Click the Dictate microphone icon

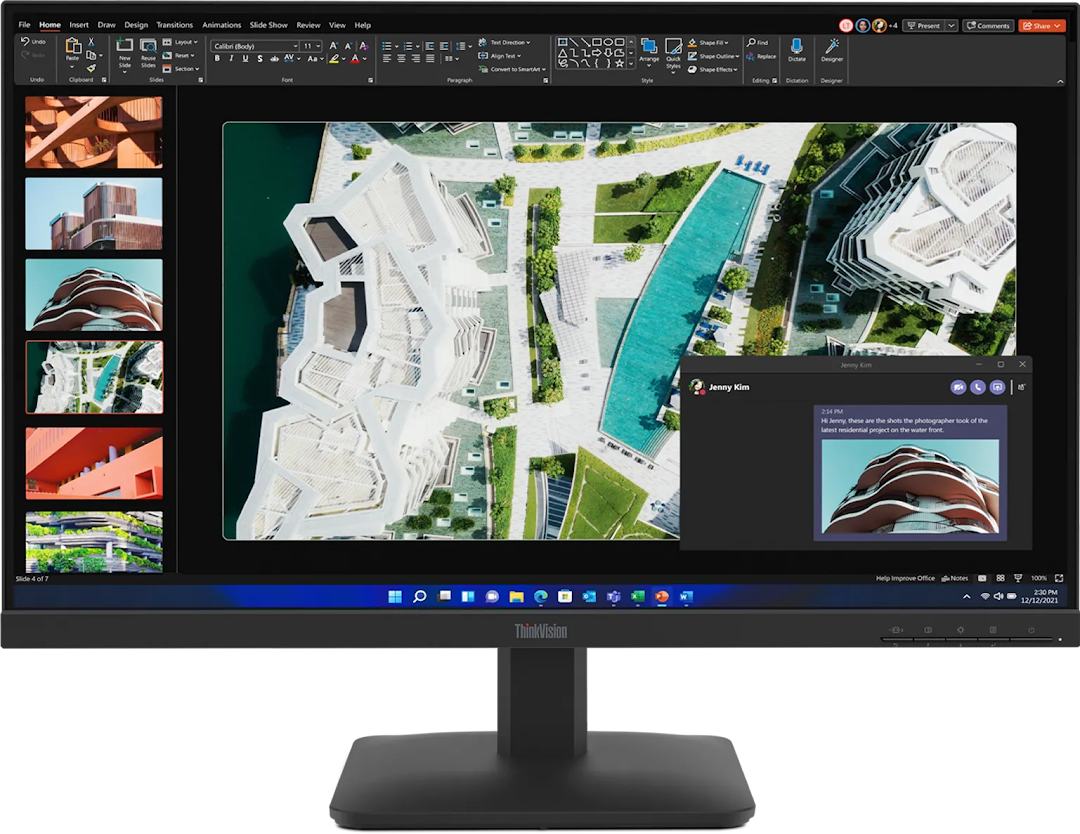click(796, 47)
